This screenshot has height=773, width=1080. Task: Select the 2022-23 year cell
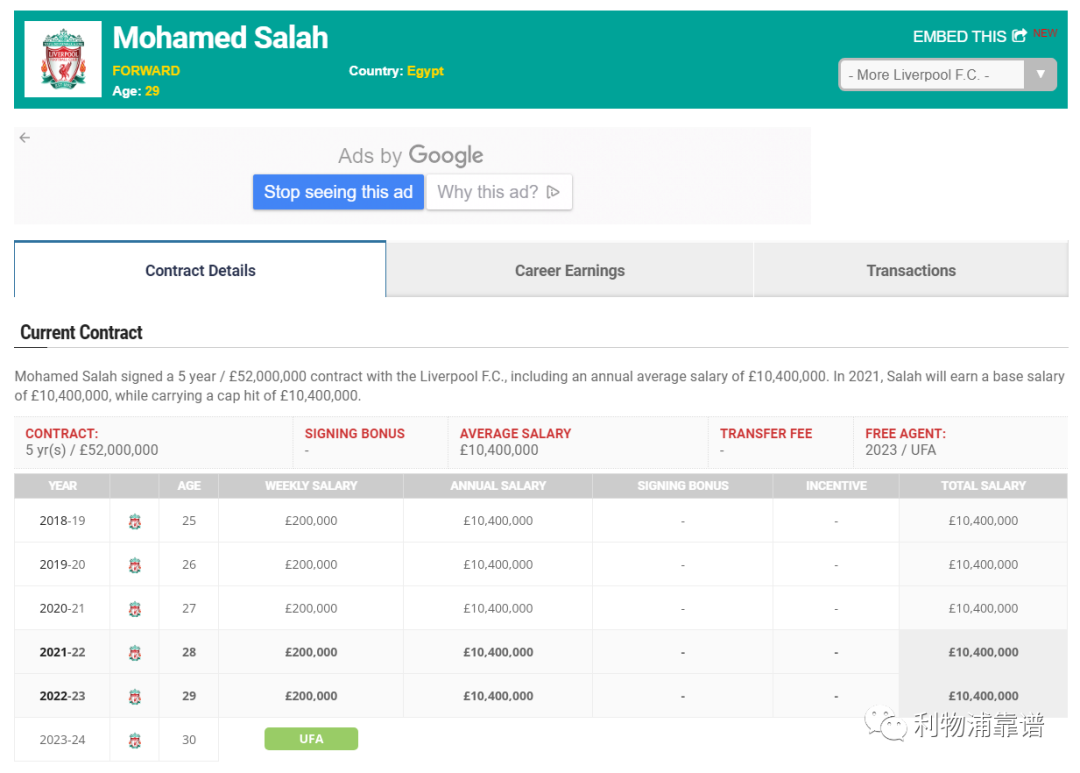coord(62,696)
